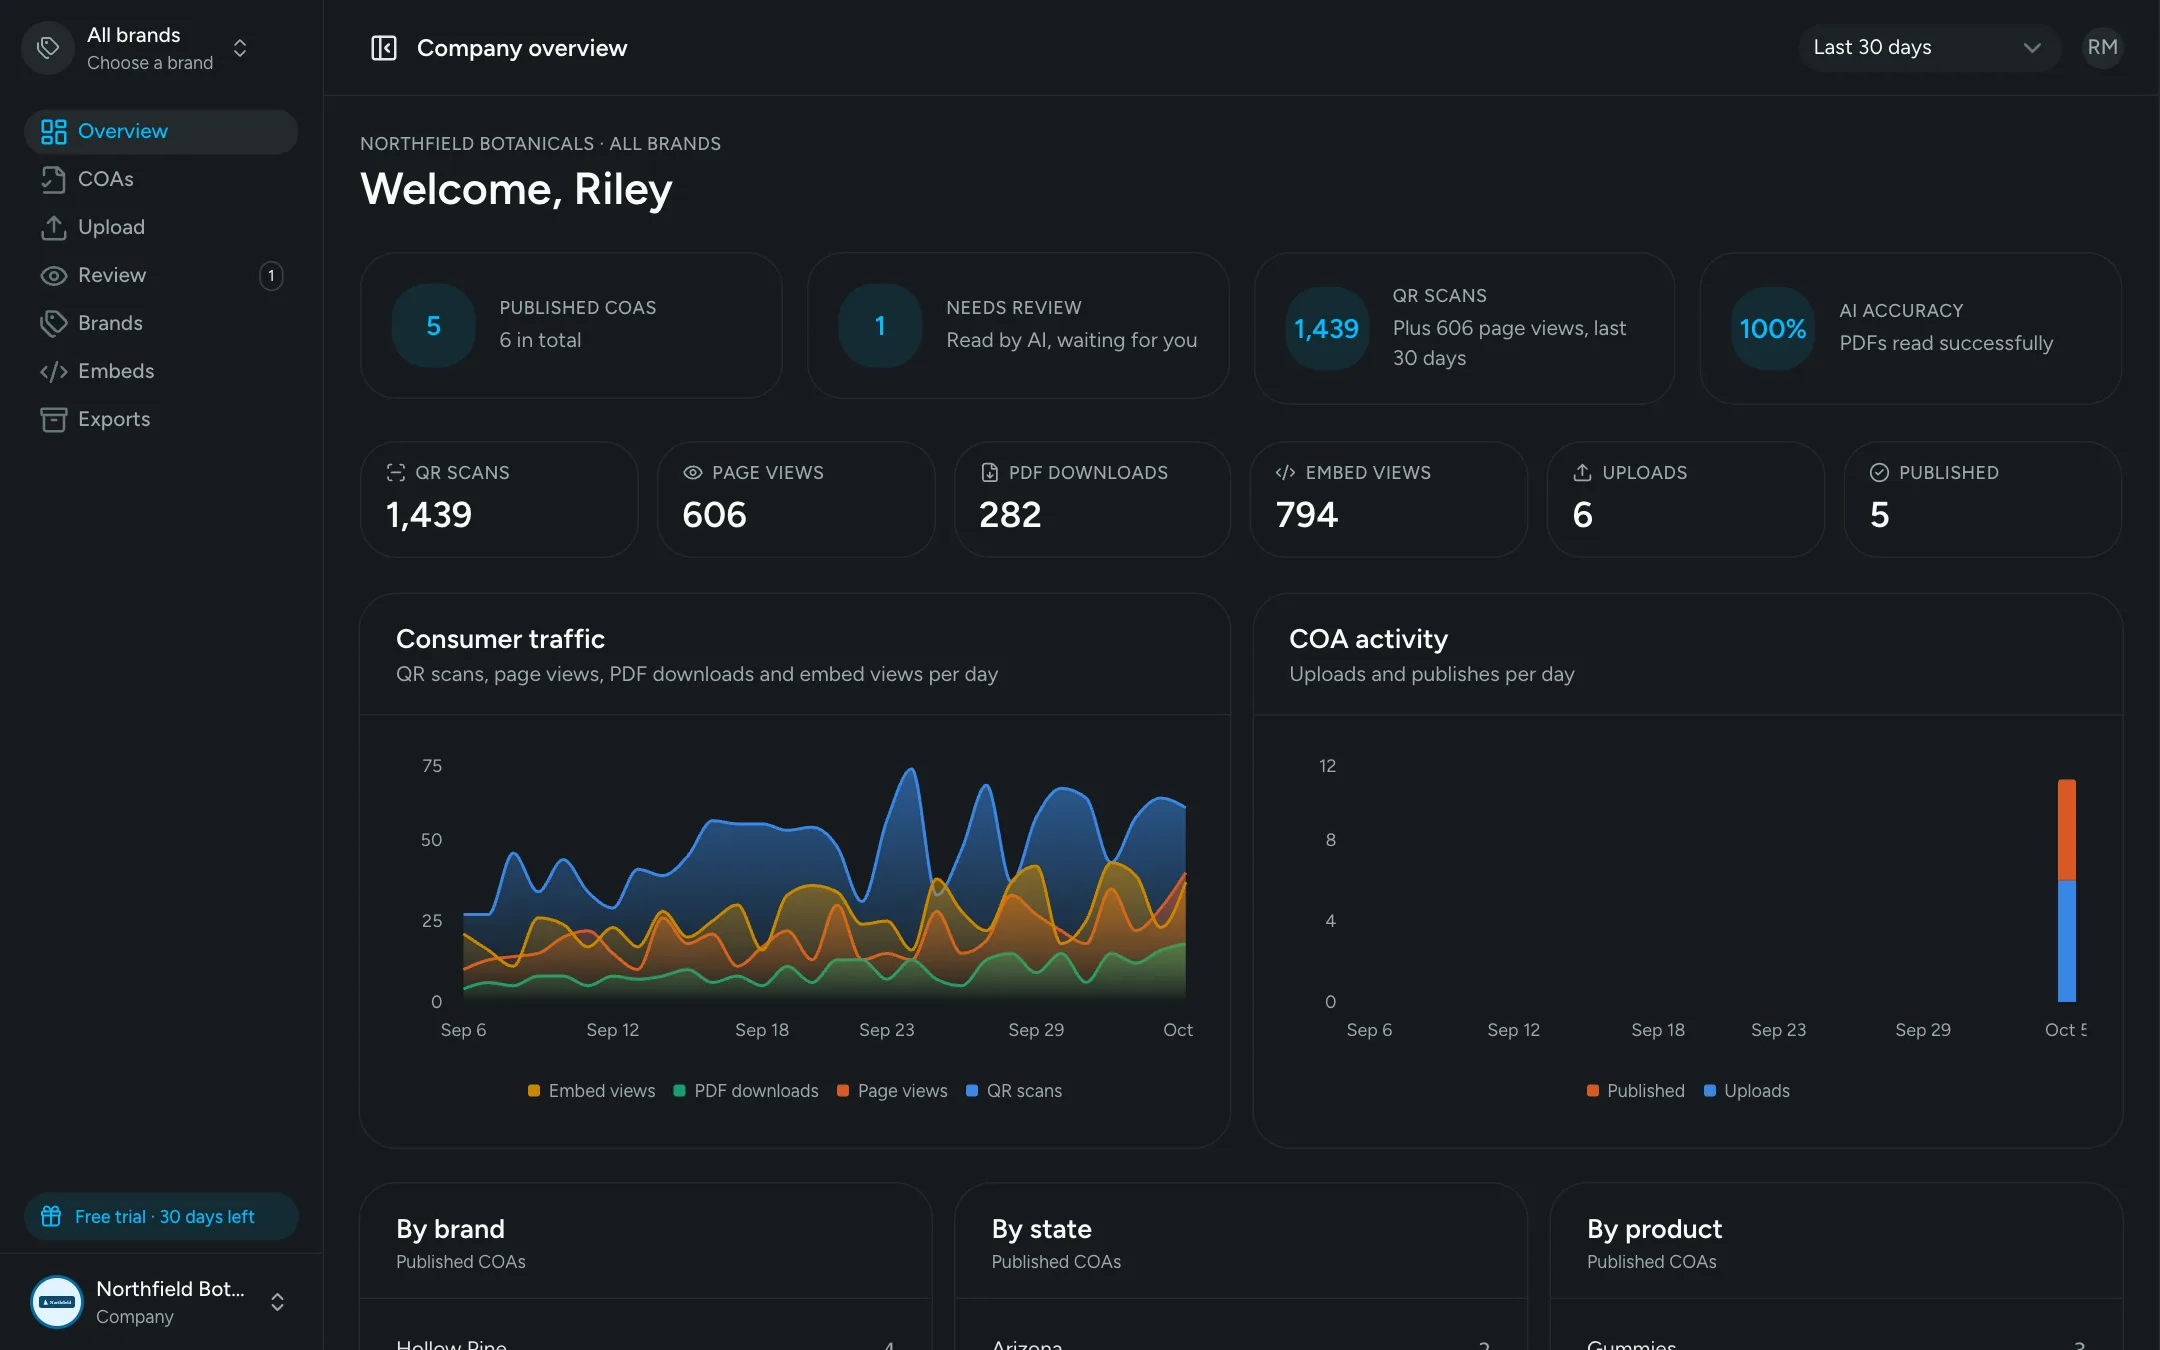Open the Review menu item
The image size is (2160, 1350).
tap(161, 275)
